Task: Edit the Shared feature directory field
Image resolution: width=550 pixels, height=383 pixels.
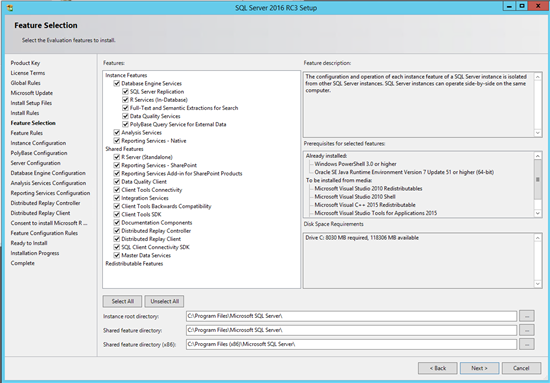Action: 351,330
